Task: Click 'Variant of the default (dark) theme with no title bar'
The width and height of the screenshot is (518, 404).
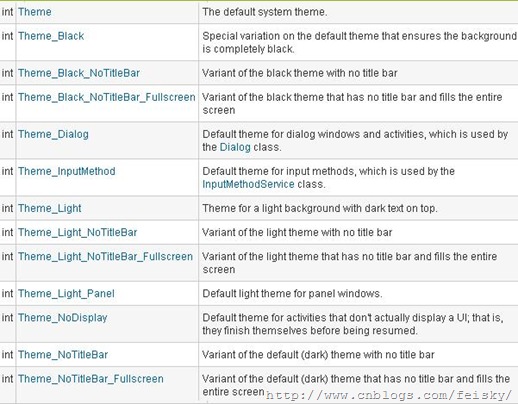Action: click(318, 355)
